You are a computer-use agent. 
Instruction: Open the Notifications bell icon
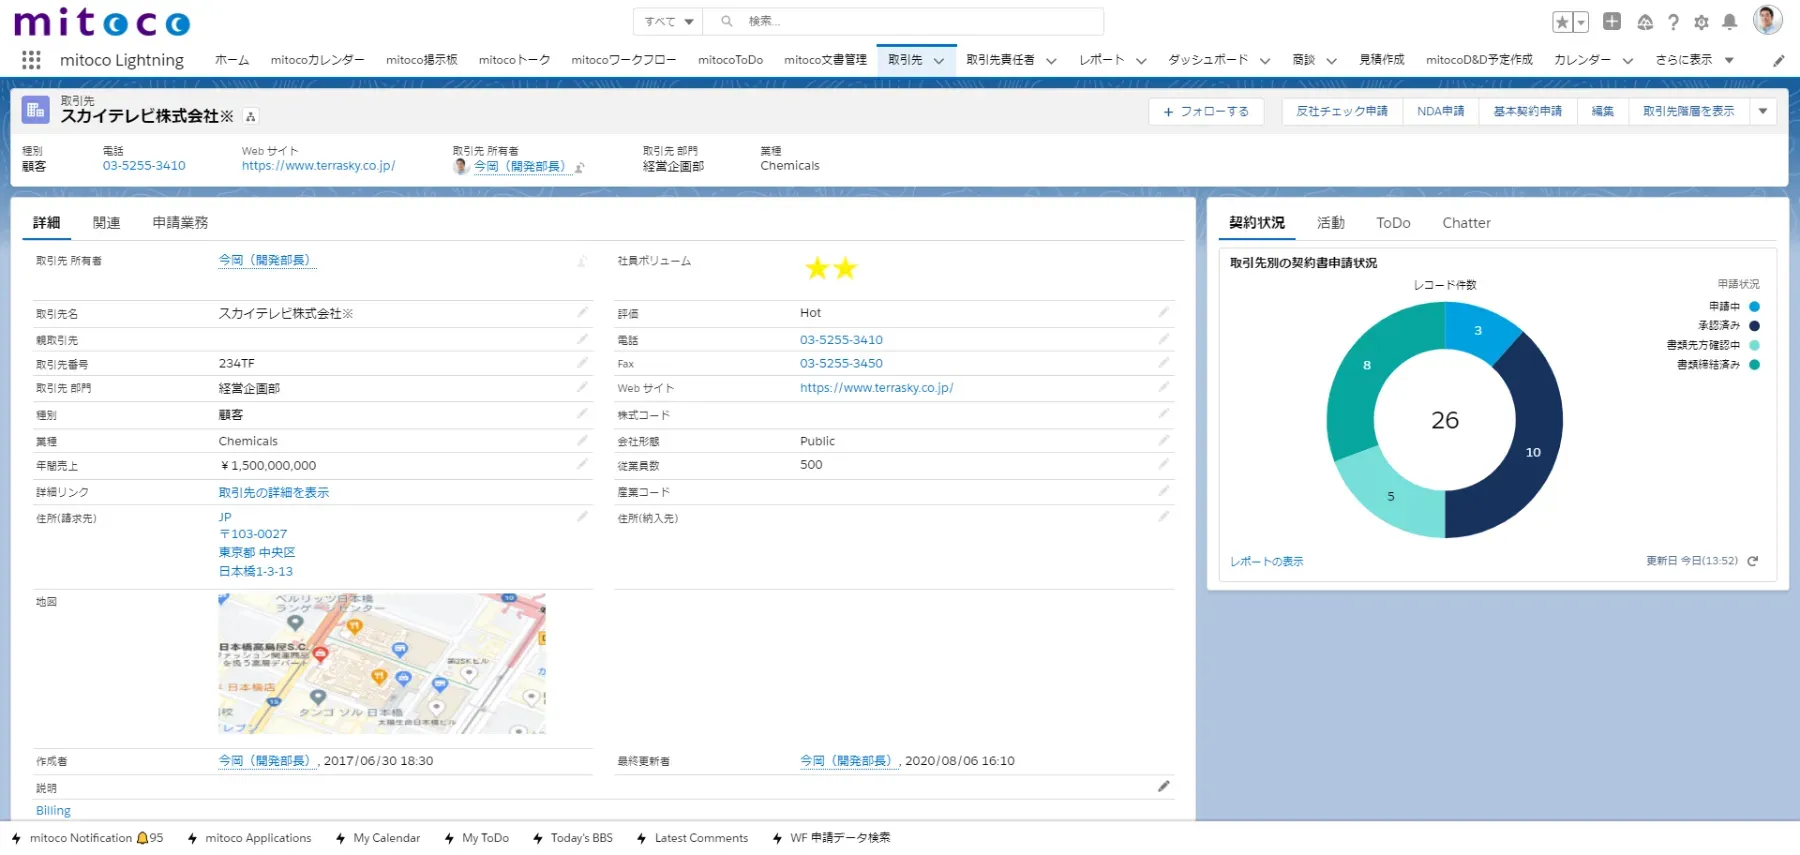tap(1730, 22)
